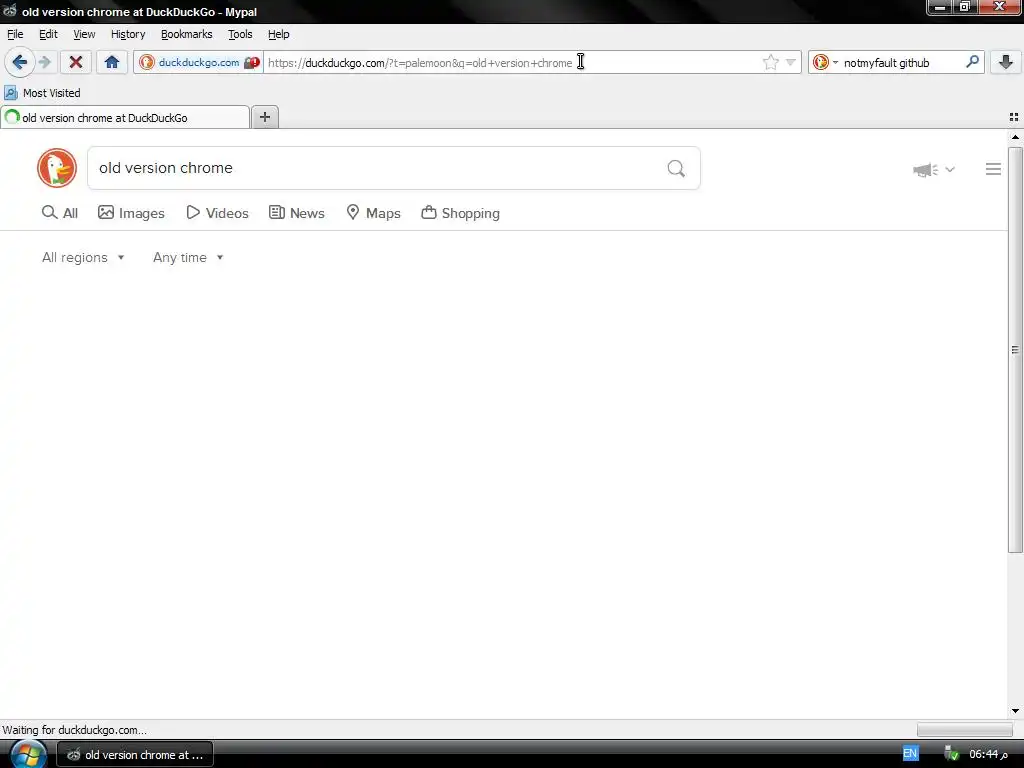Switch to the Maps results tab
The image size is (1024, 768).
374,213
